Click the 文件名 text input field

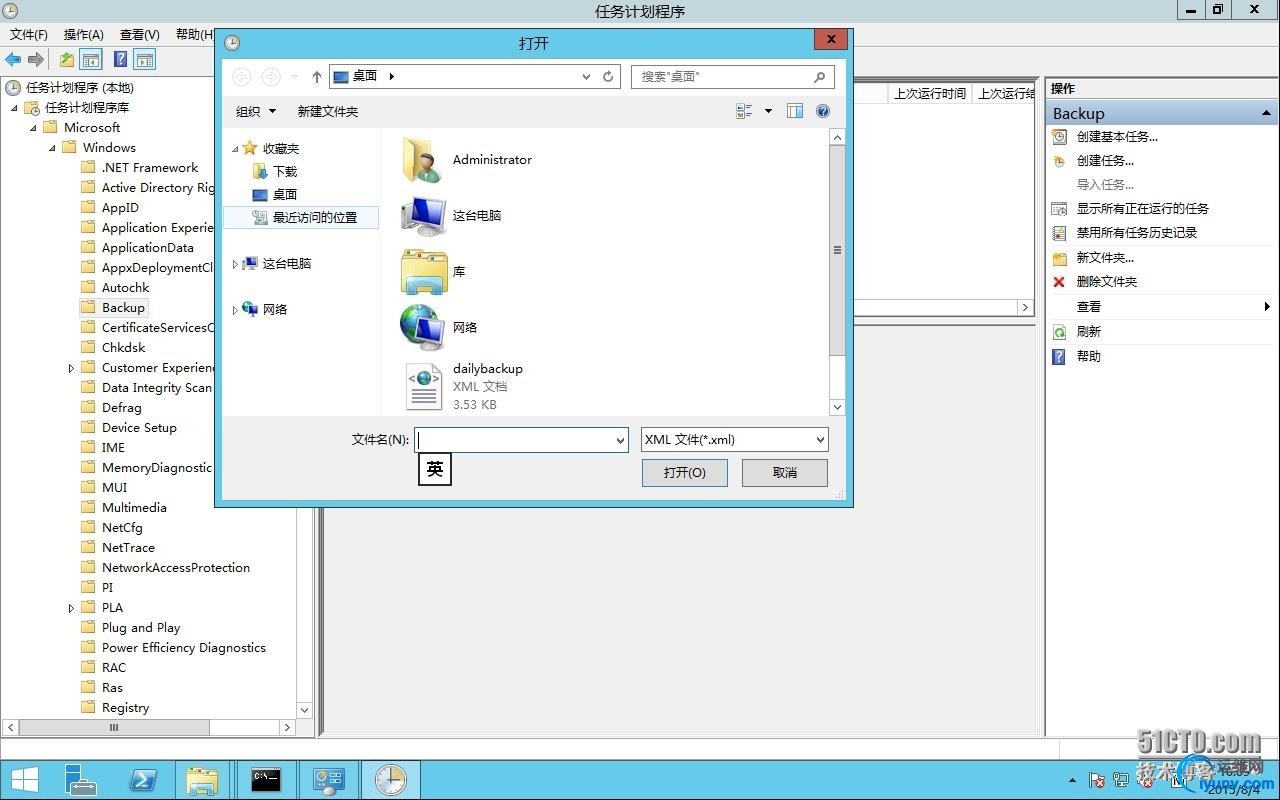[x=513, y=440]
